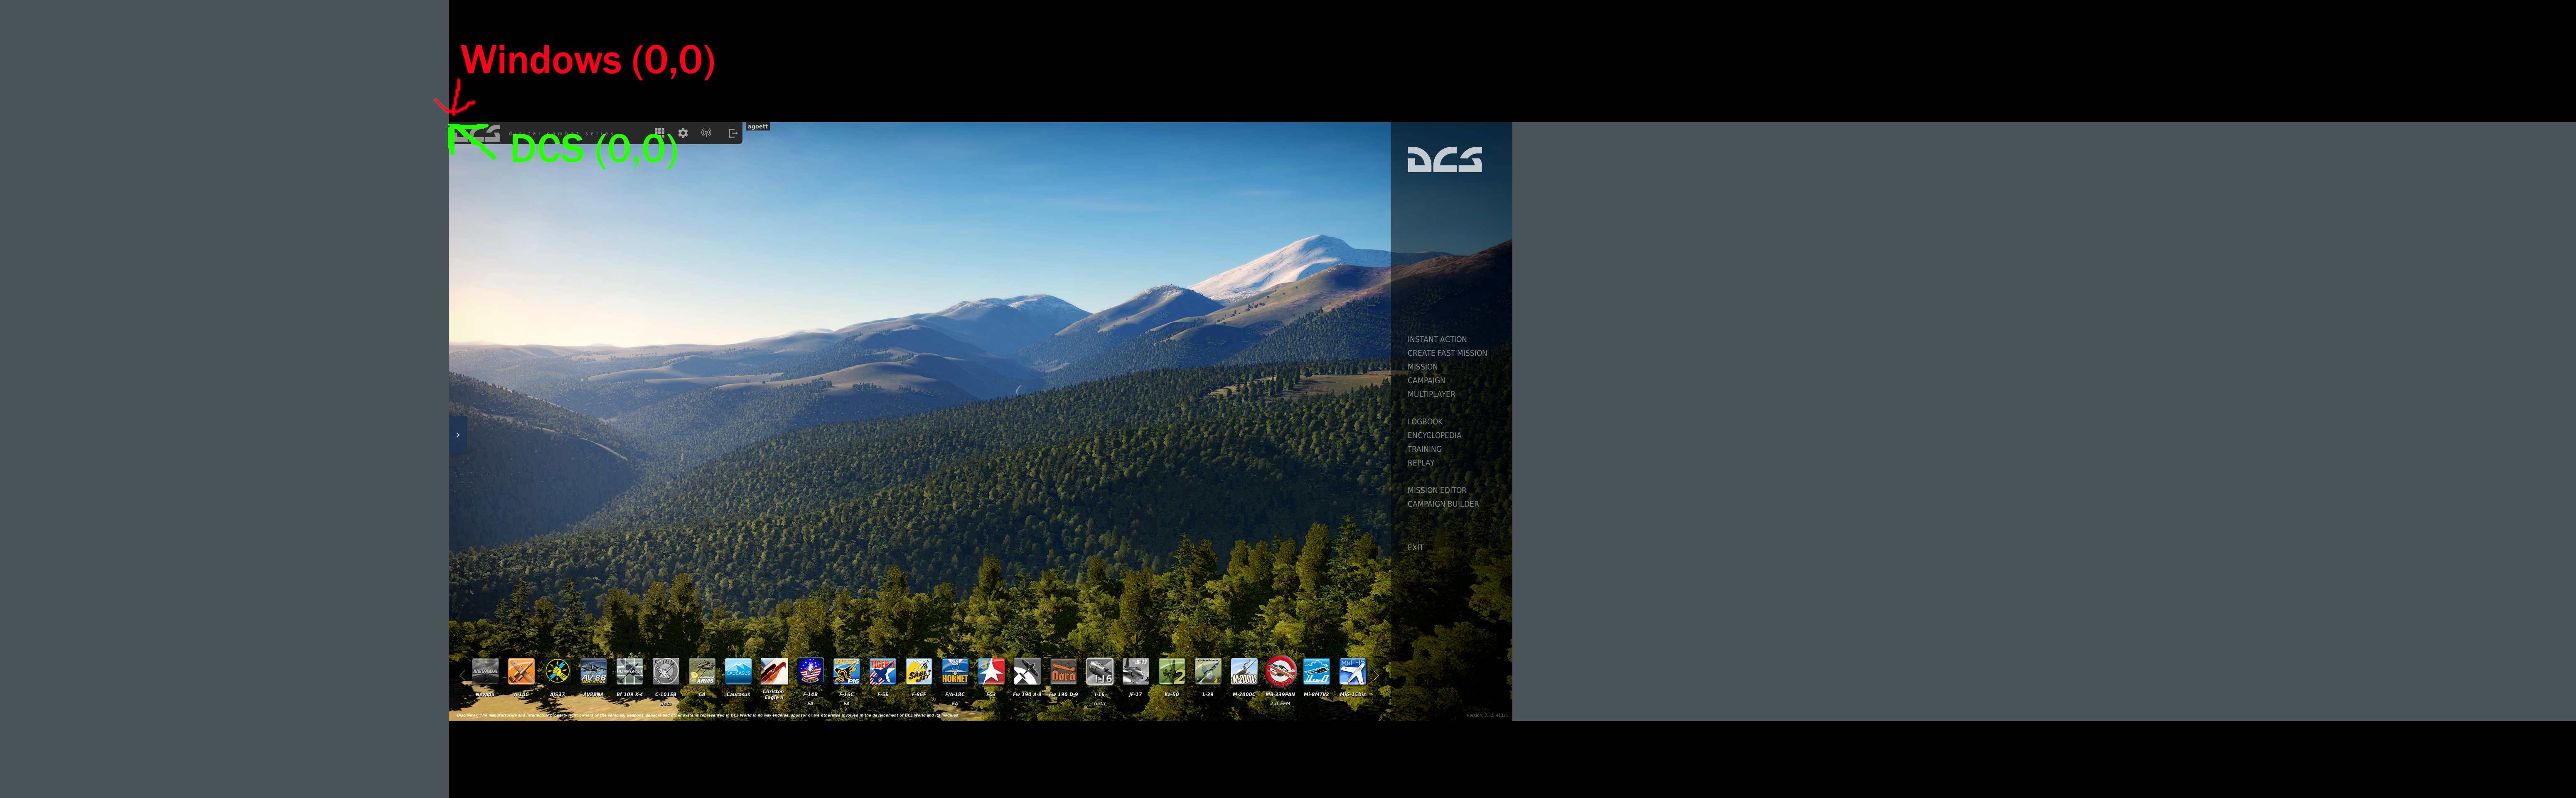This screenshot has height=798, width=2576.
Task: Open options with the gear icon
Action: pyautogui.click(x=683, y=133)
